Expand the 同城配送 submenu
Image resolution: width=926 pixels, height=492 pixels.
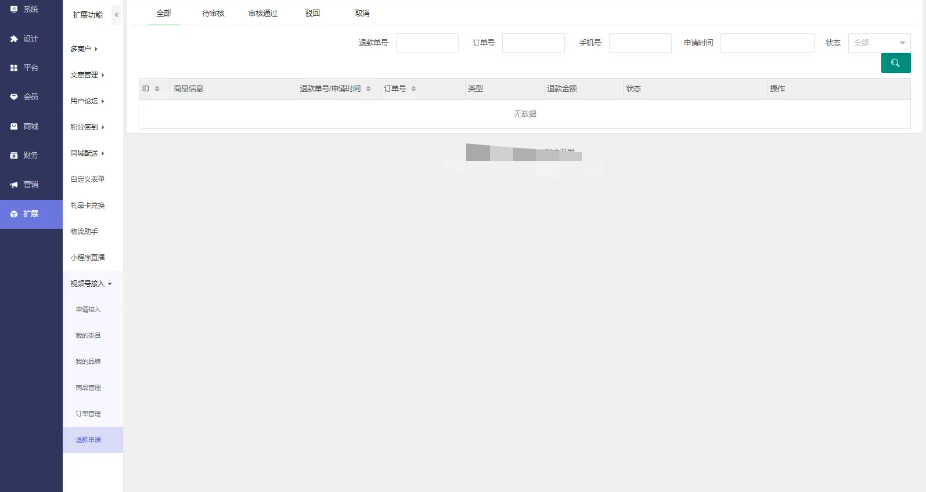87,153
